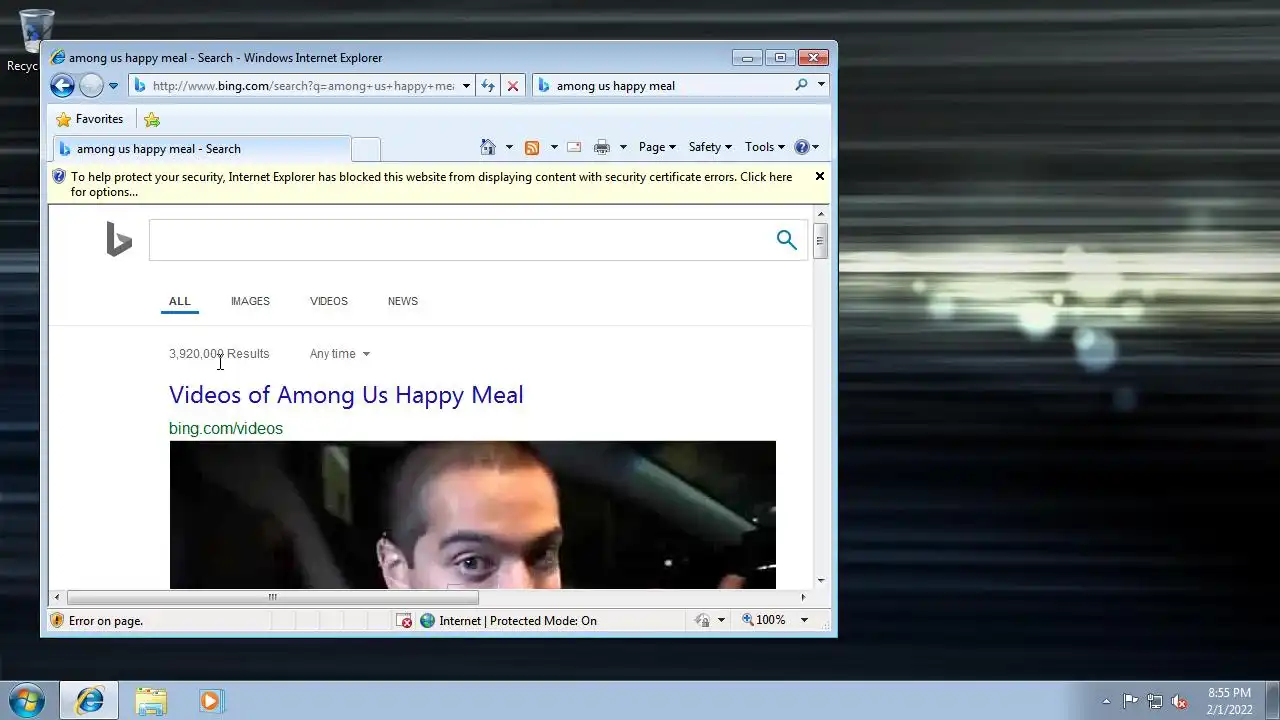
Task: Click the RSS feeds icon
Action: click(x=532, y=147)
